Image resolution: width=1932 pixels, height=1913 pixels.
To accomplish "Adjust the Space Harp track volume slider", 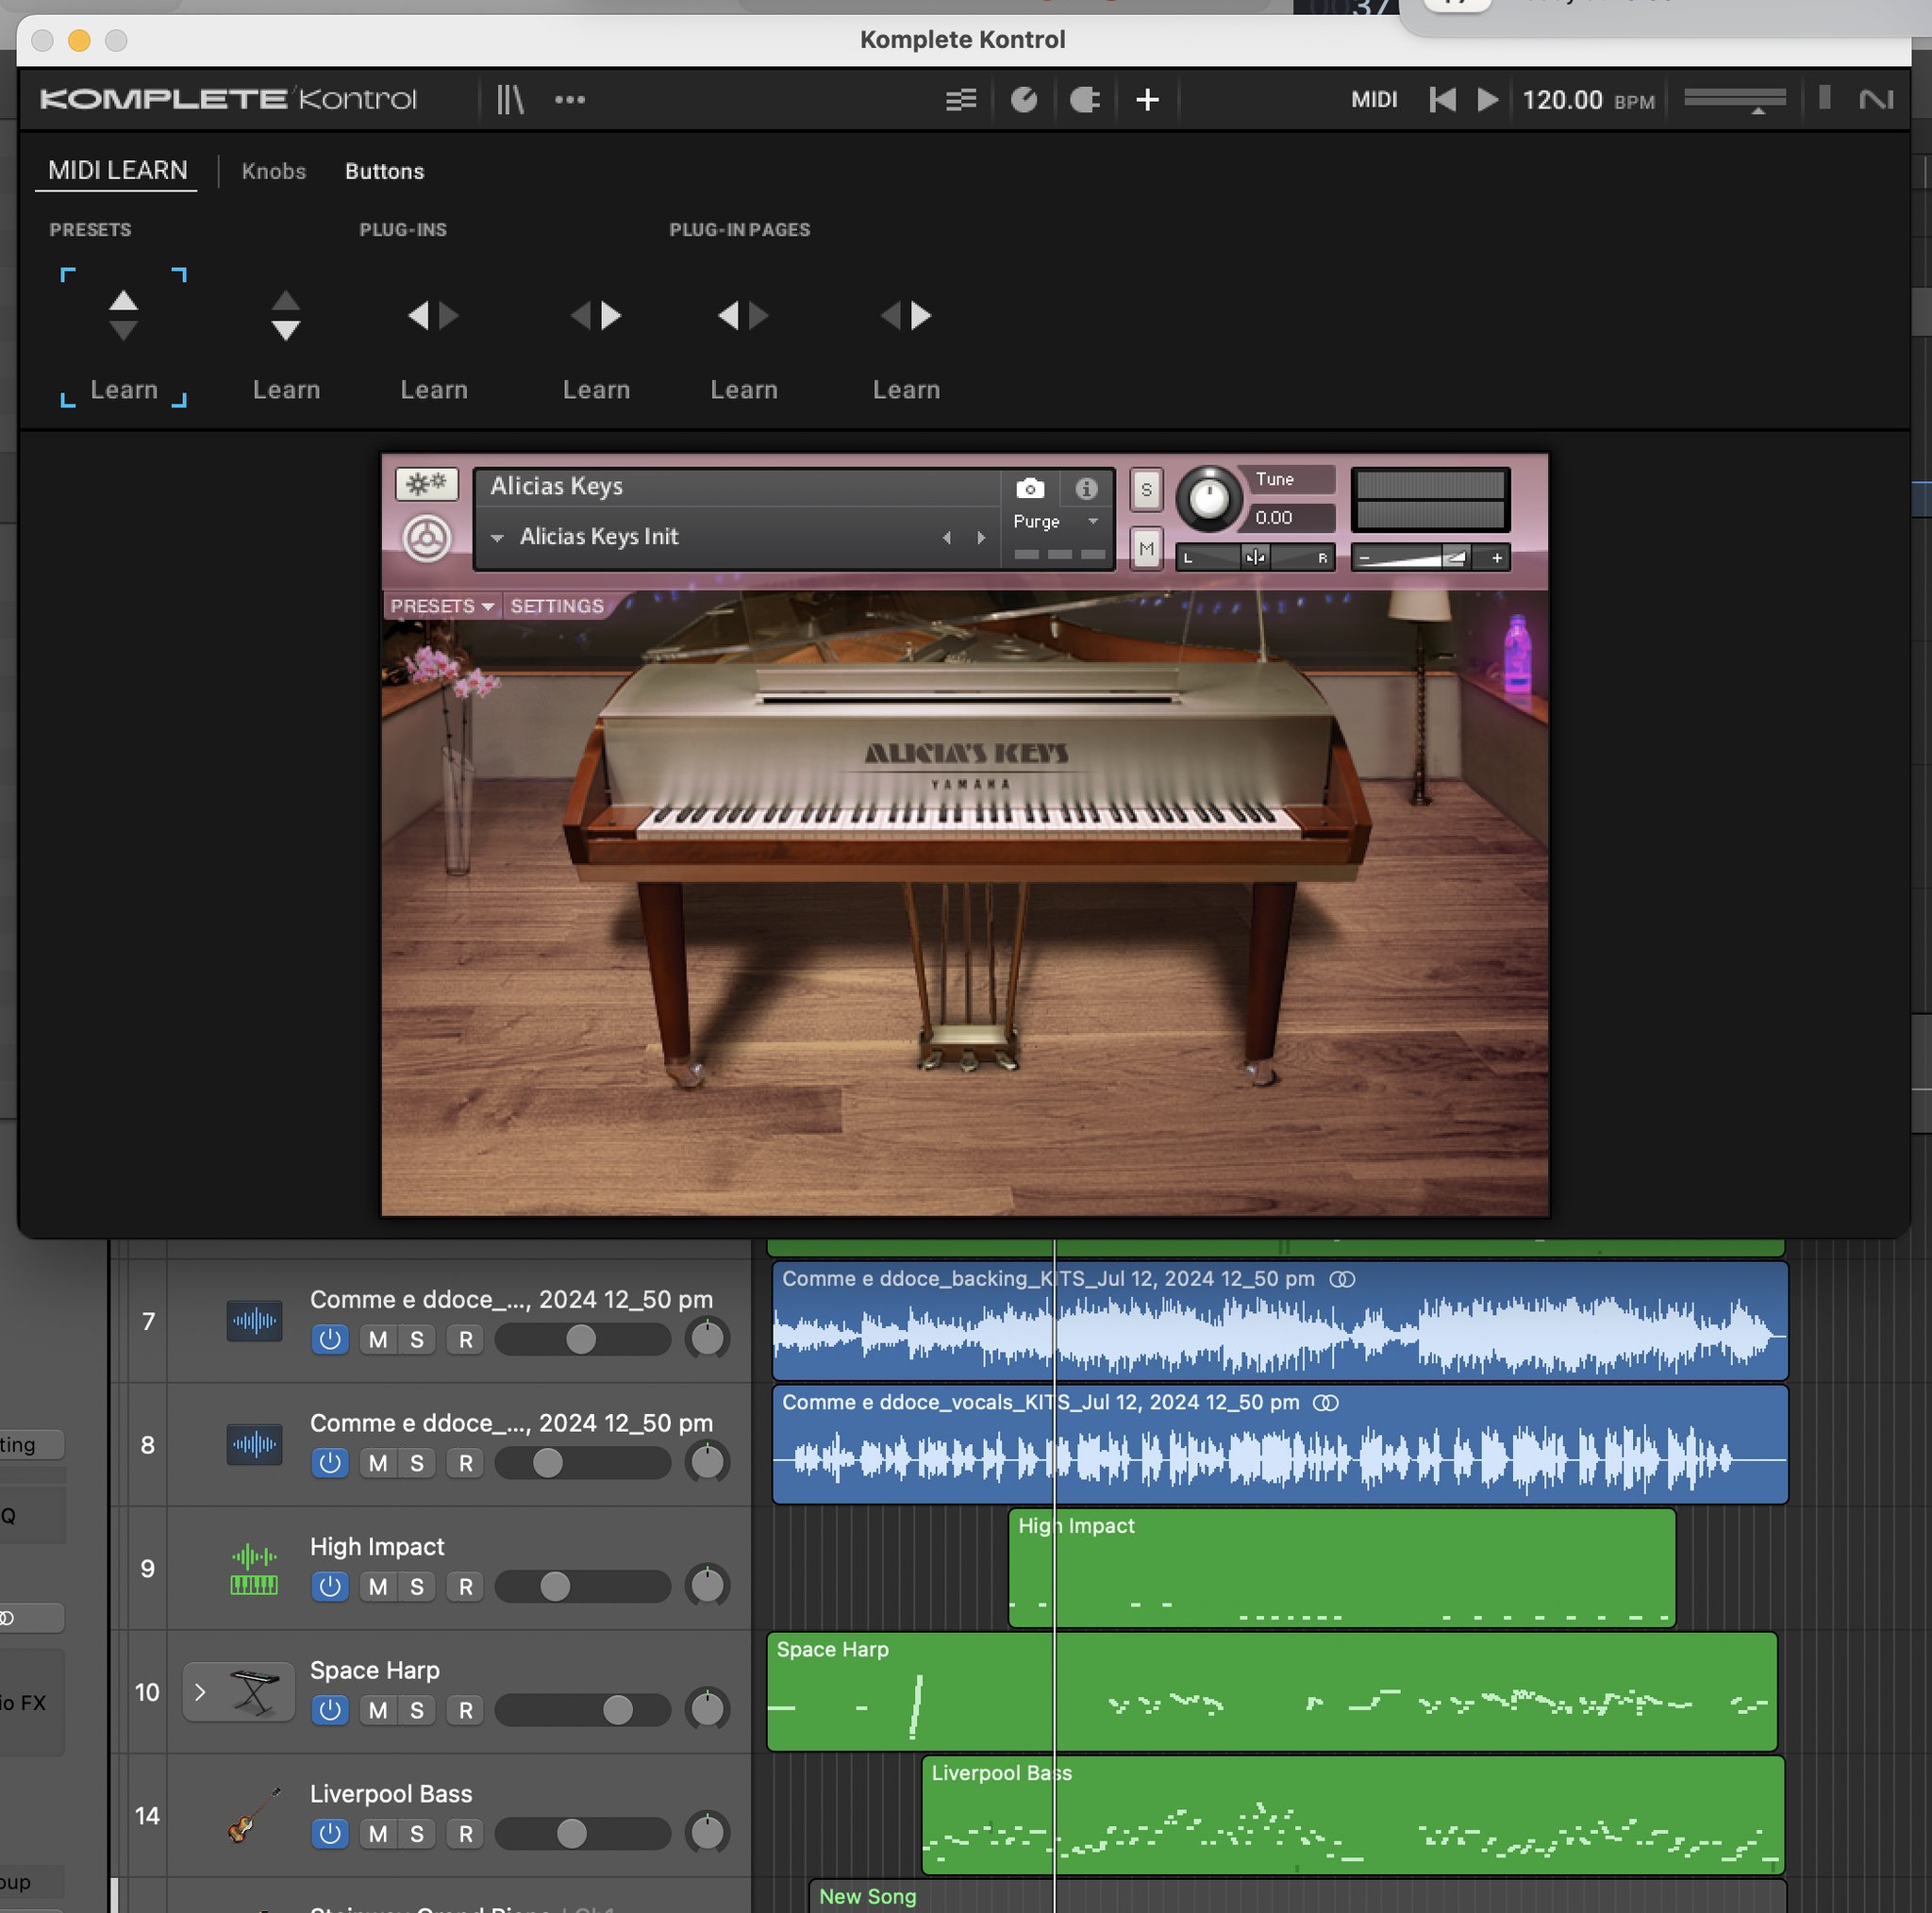I will coord(583,1710).
